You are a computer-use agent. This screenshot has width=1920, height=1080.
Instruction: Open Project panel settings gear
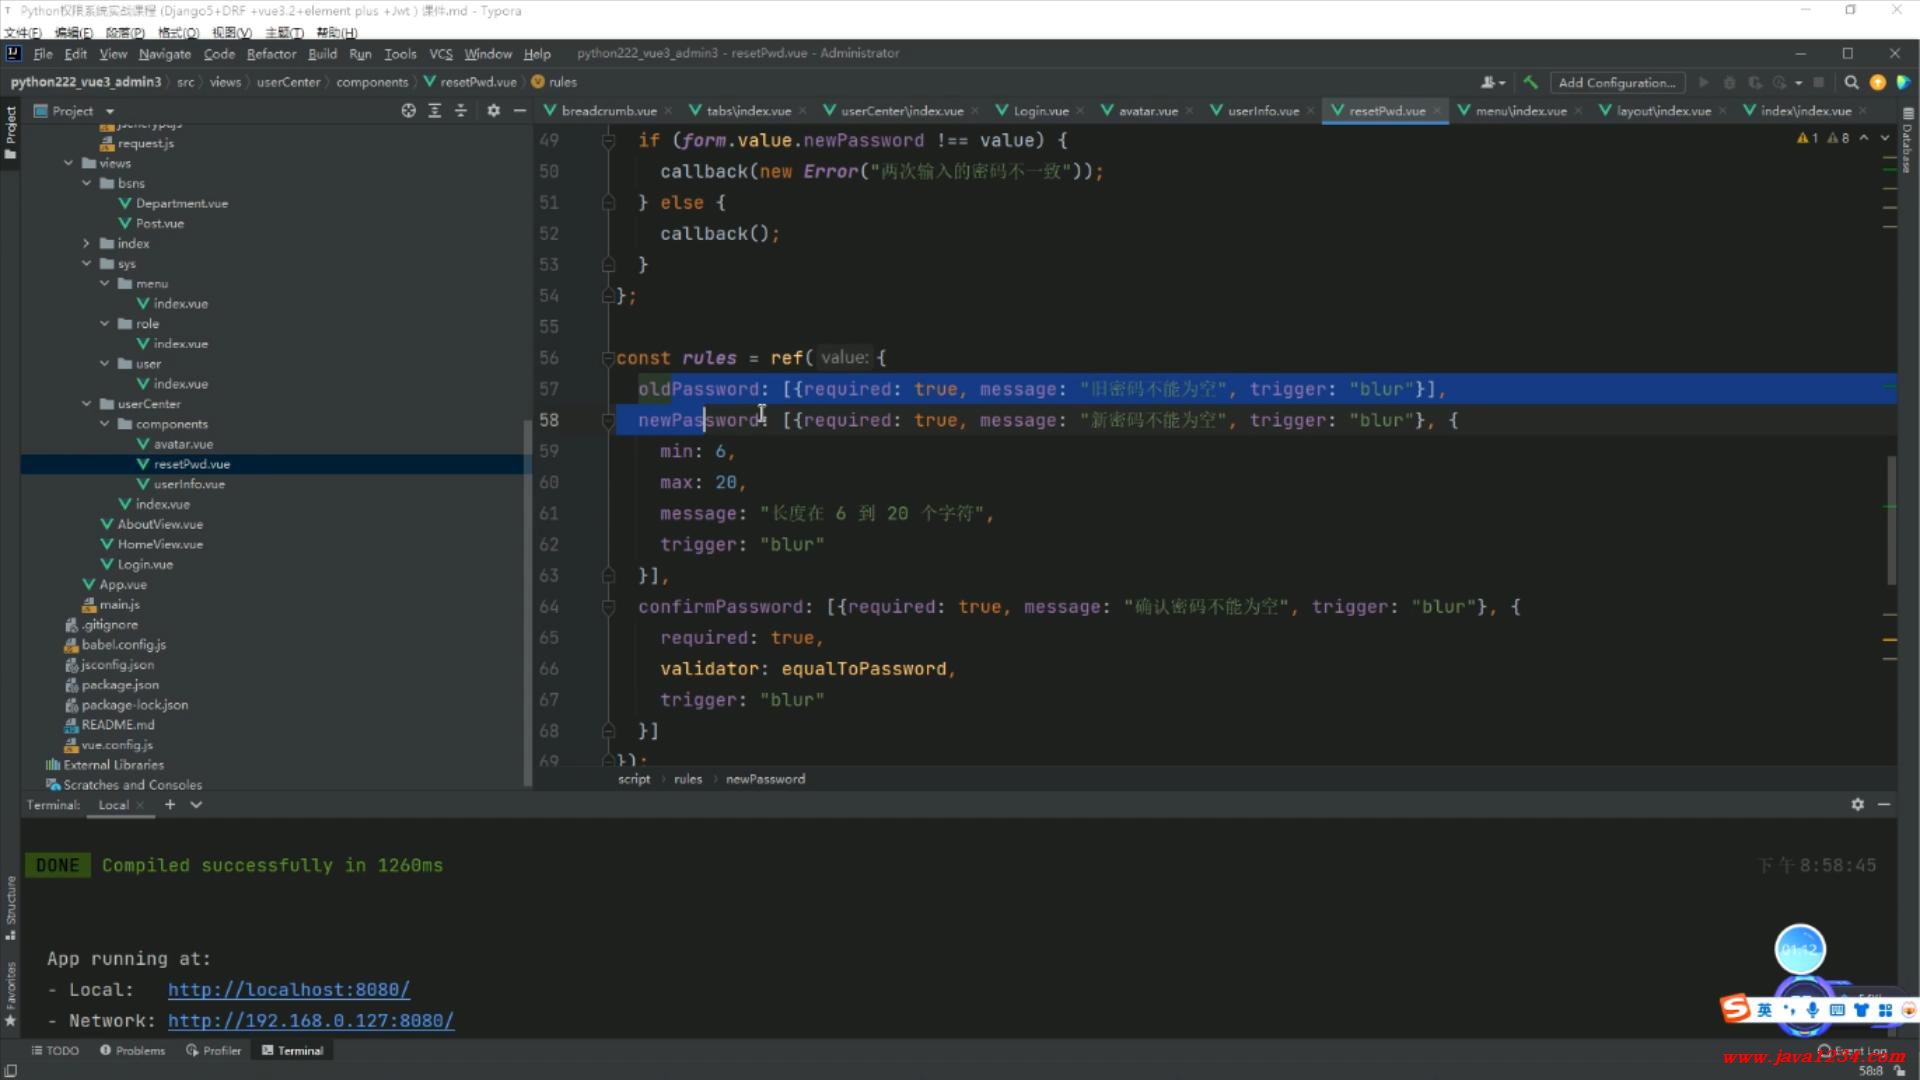493,111
